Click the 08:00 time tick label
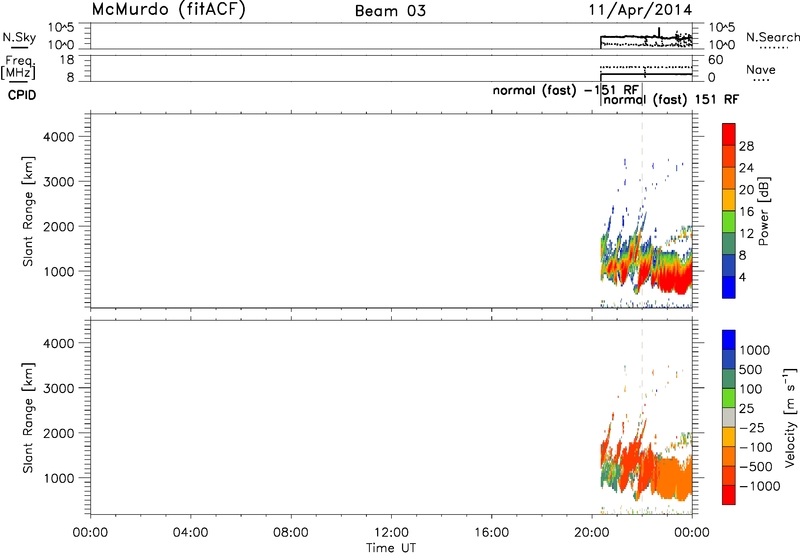This screenshot has width=800, height=554. click(291, 533)
